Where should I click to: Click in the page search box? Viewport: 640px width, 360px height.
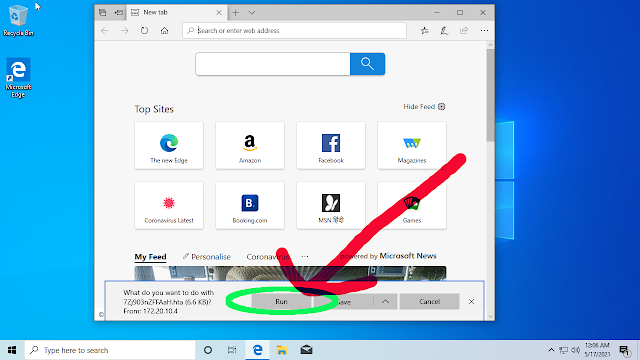(x=273, y=64)
